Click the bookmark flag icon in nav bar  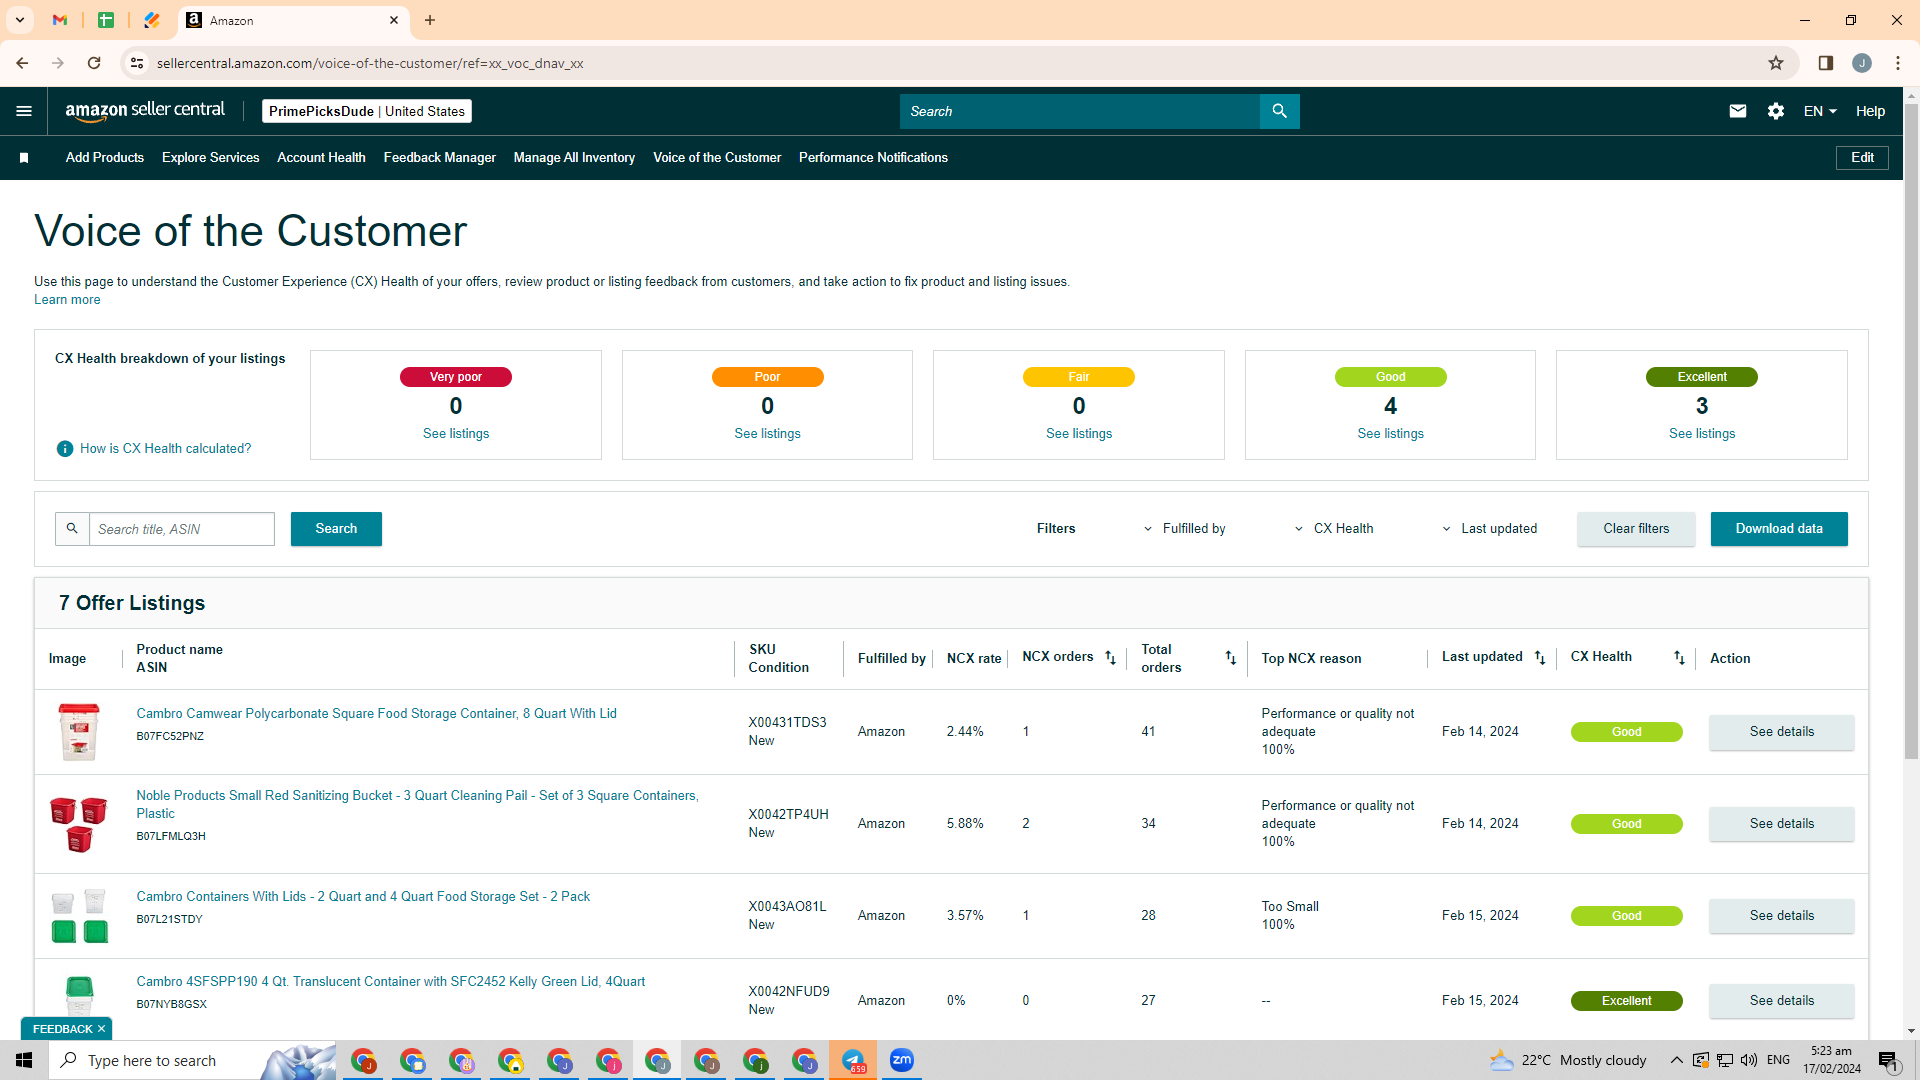(24, 158)
